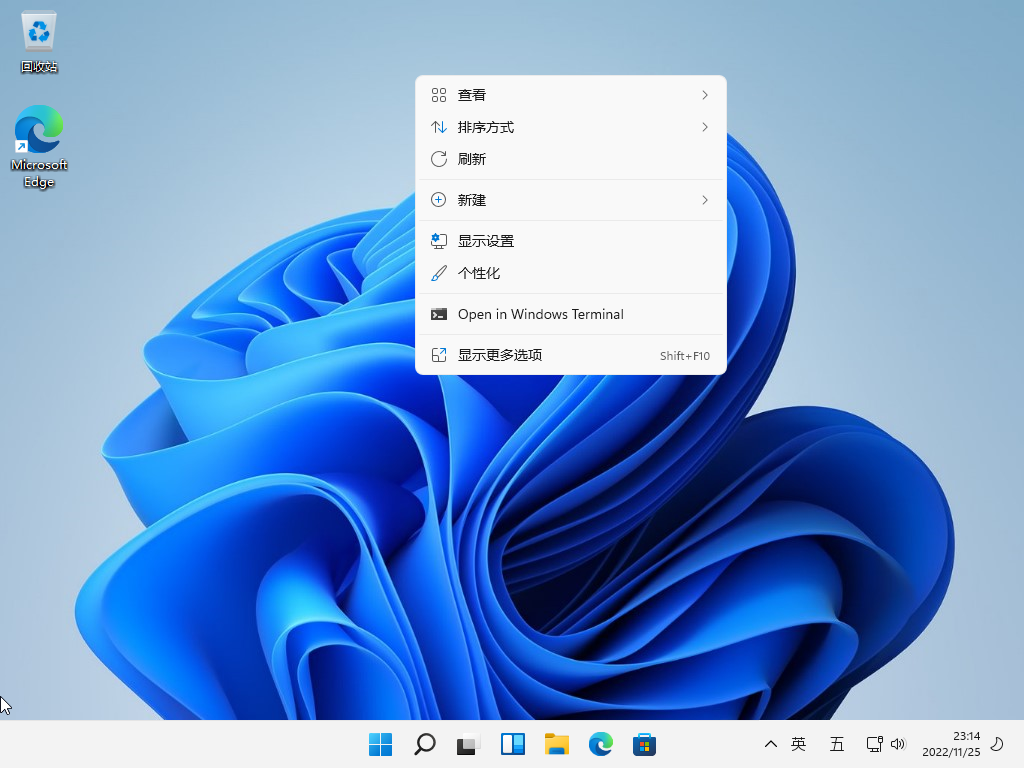Image resolution: width=1024 pixels, height=768 pixels.
Task: Open taskbar Search magnifier
Action: pyautogui.click(x=425, y=744)
